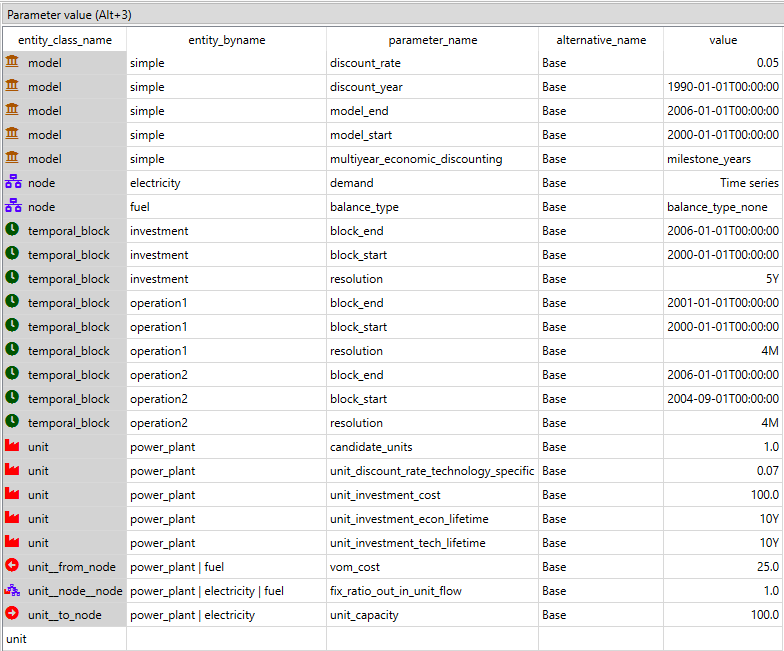Select the fuel entity_byname cell
784x651 pixels.
tap(226, 207)
